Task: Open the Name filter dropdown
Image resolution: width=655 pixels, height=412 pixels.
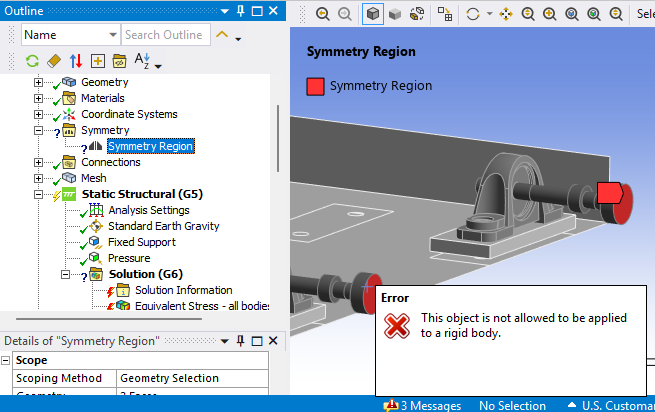Action: (x=112, y=35)
